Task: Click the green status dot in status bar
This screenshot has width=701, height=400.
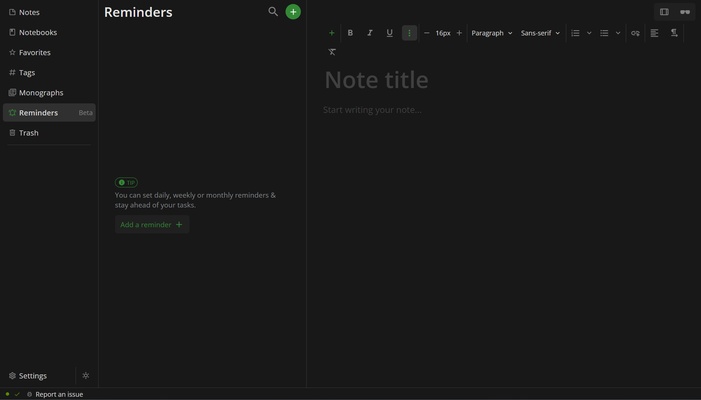Action: pos(7,394)
